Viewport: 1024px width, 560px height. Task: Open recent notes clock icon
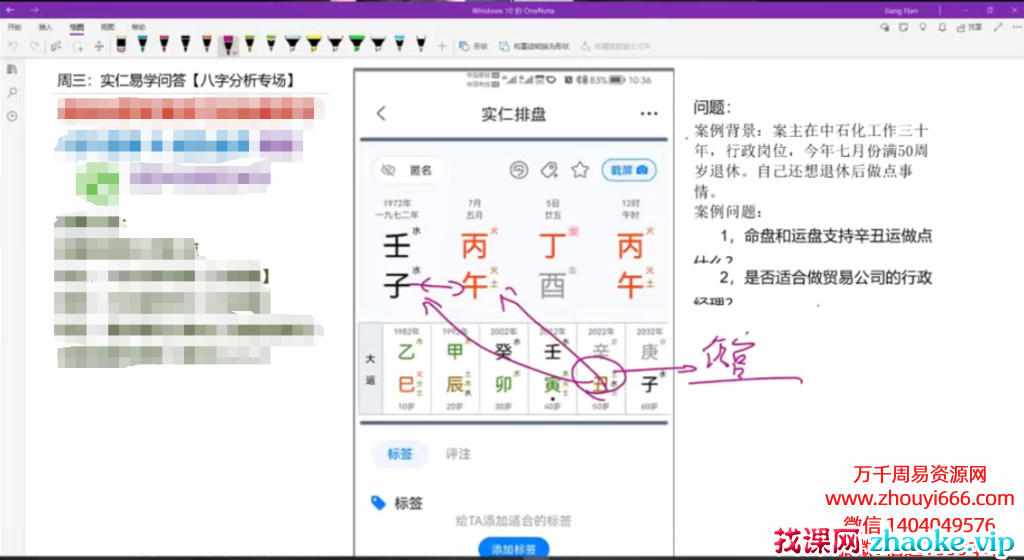[x=12, y=116]
